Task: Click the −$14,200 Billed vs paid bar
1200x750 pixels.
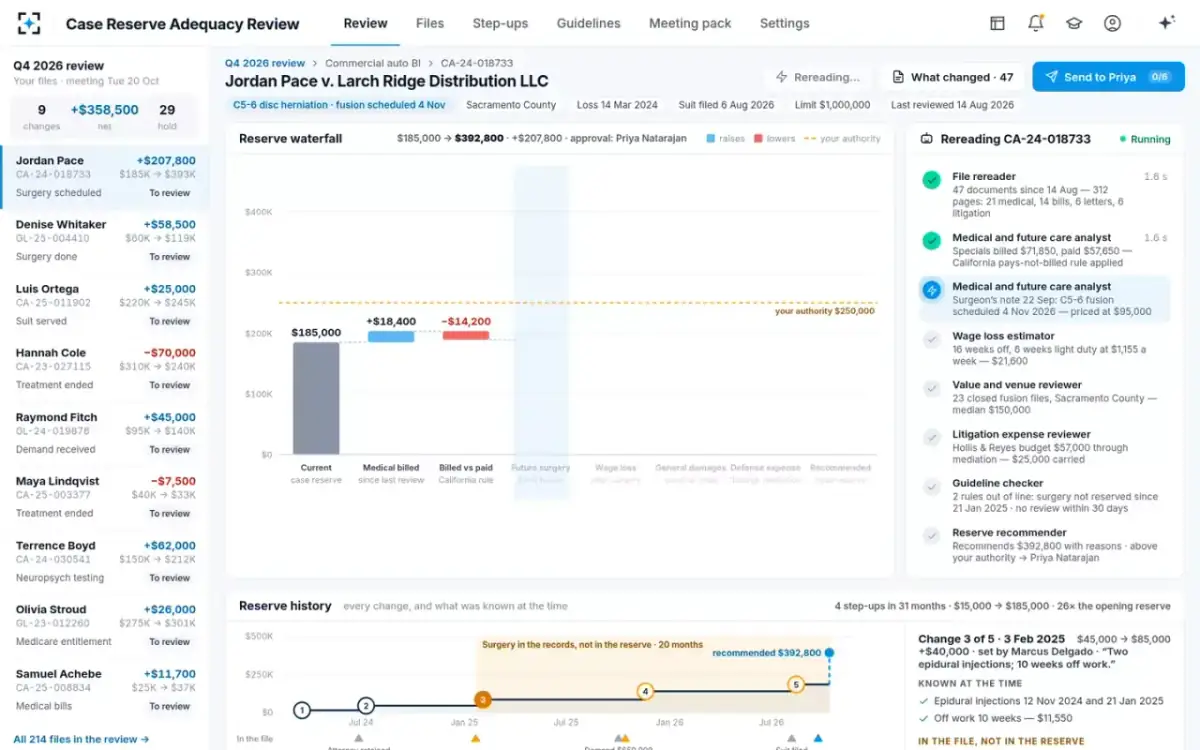Action: (466, 335)
